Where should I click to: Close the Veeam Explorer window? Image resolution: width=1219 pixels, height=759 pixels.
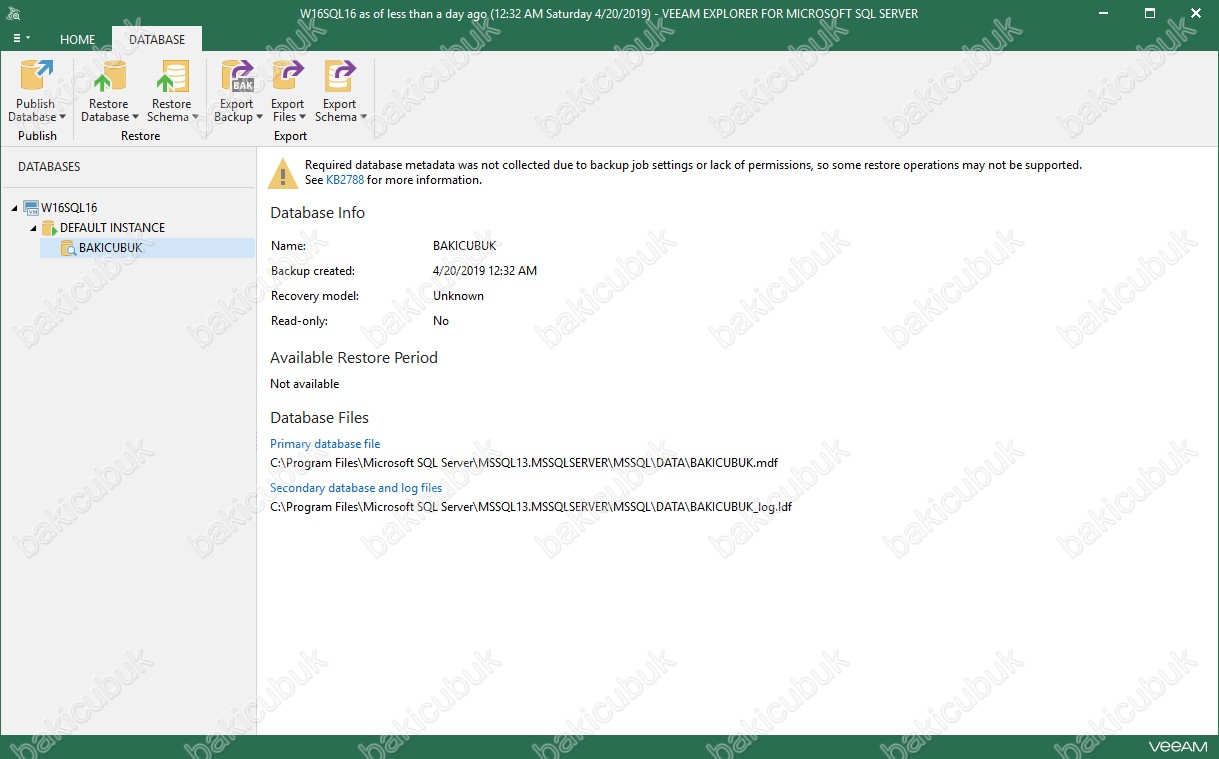(x=1196, y=13)
